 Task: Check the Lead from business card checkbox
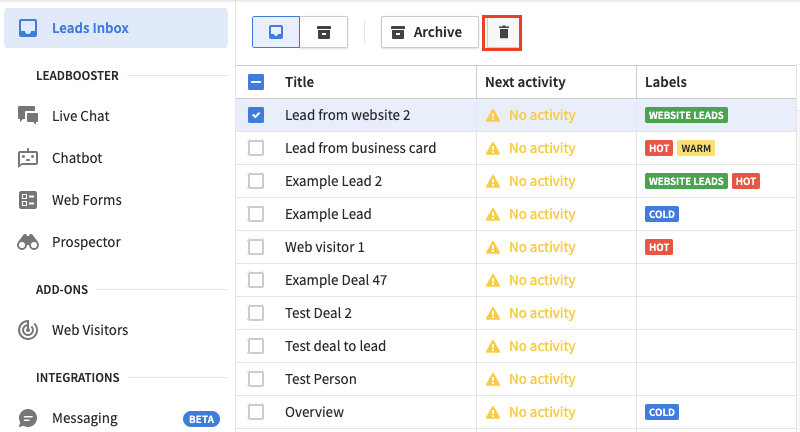tap(256, 148)
